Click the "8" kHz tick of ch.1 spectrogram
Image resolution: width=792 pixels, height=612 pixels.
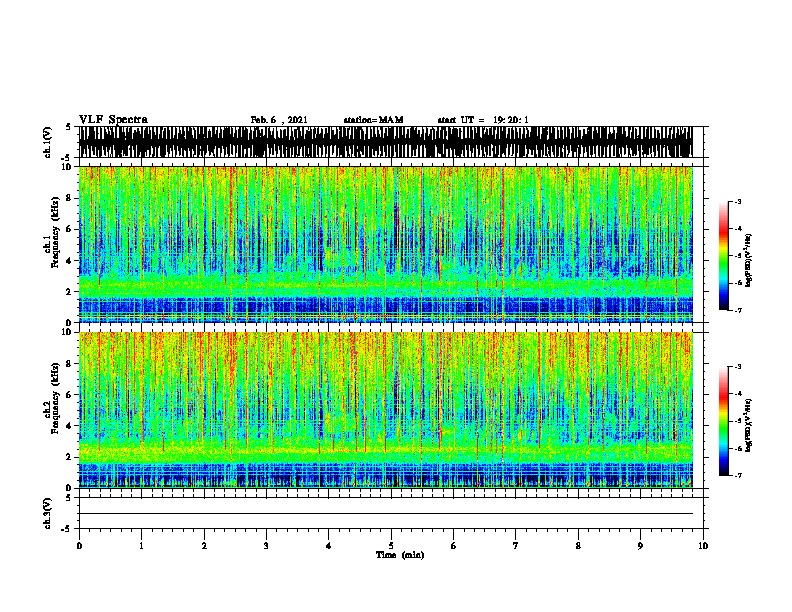pyautogui.click(x=69, y=198)
